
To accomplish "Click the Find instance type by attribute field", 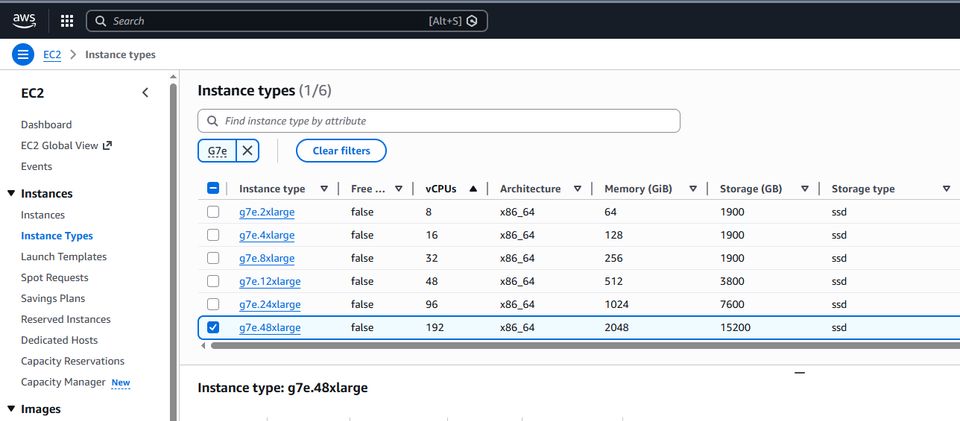I will click(x=440, y=121).
